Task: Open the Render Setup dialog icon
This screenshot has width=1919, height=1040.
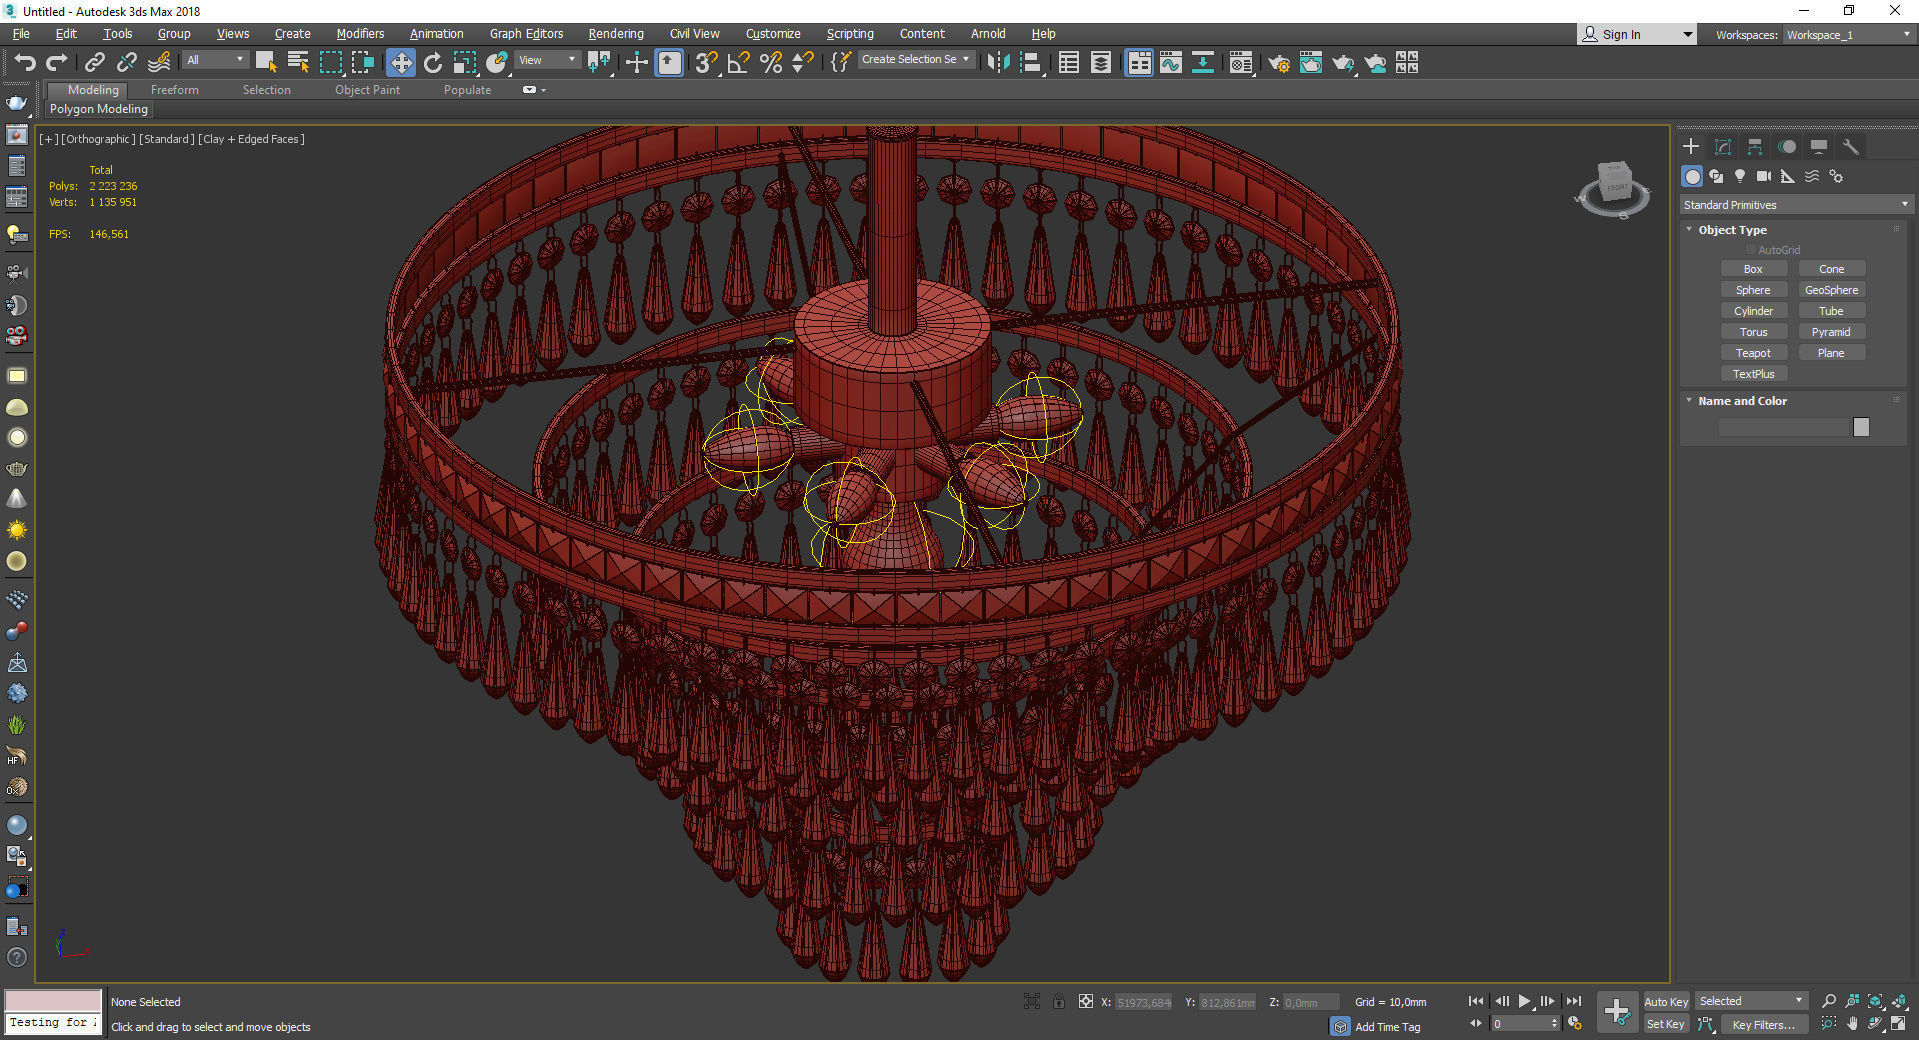Action: tap(1278, 63)
